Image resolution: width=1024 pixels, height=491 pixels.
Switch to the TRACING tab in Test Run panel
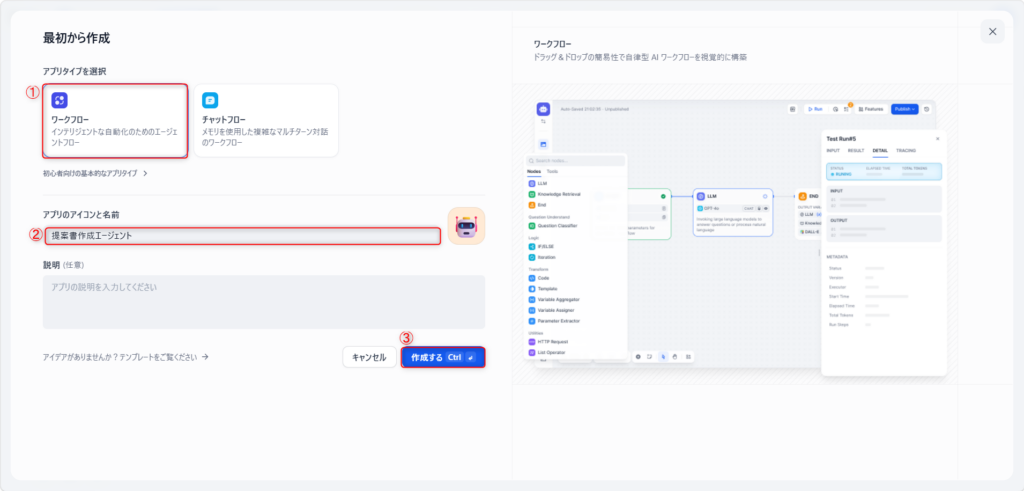point(906,150)
